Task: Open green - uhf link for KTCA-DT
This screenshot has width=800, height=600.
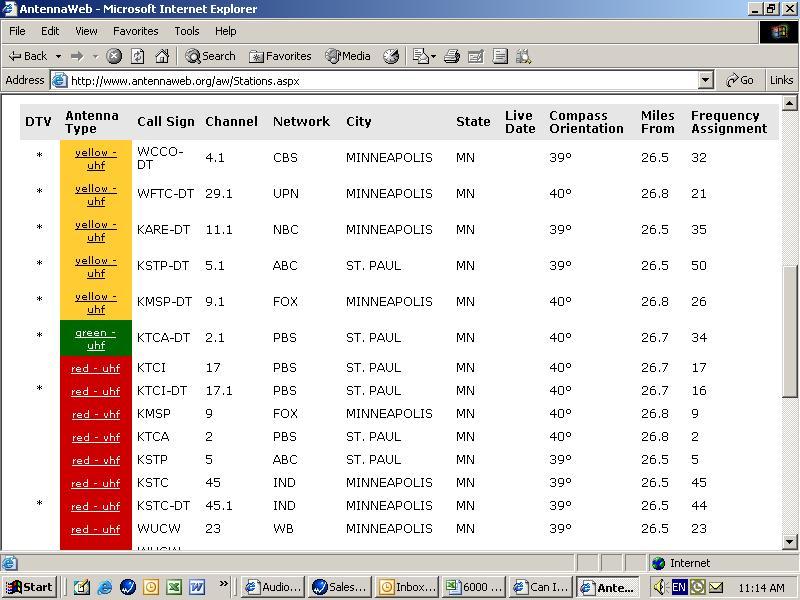Action: coord(96,339)
